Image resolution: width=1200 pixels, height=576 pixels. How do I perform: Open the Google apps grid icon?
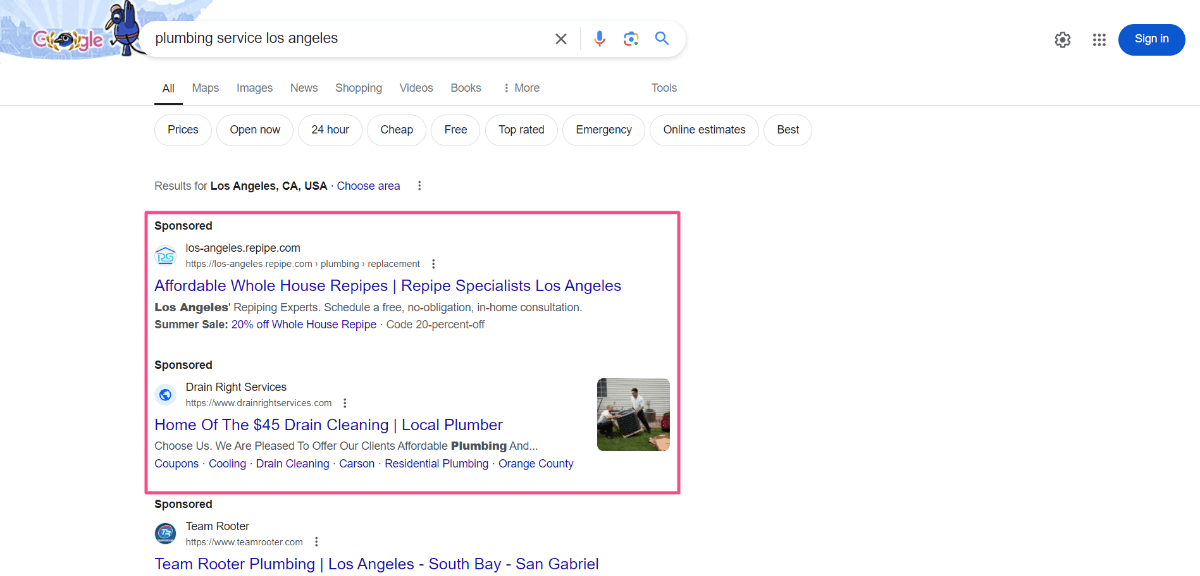point(1099,39)
